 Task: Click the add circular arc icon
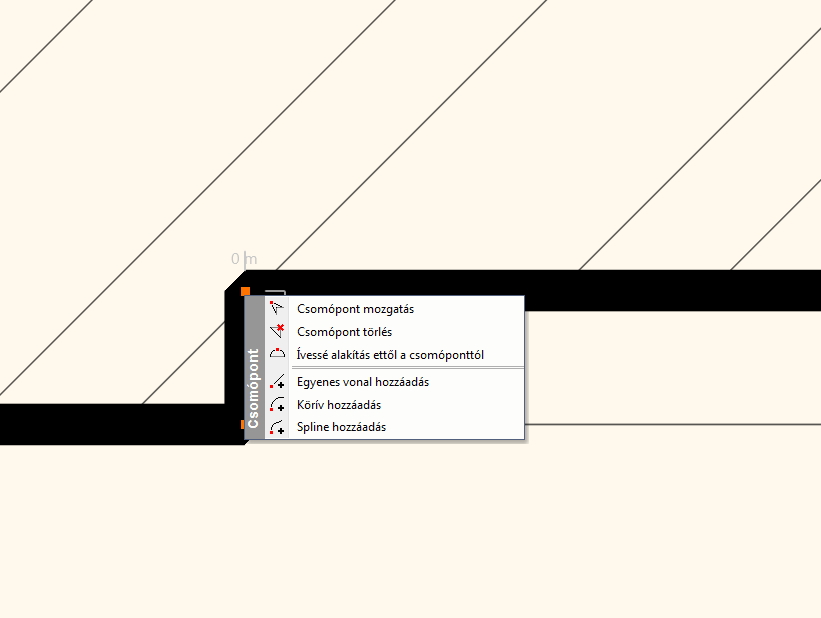coord(278,405)
